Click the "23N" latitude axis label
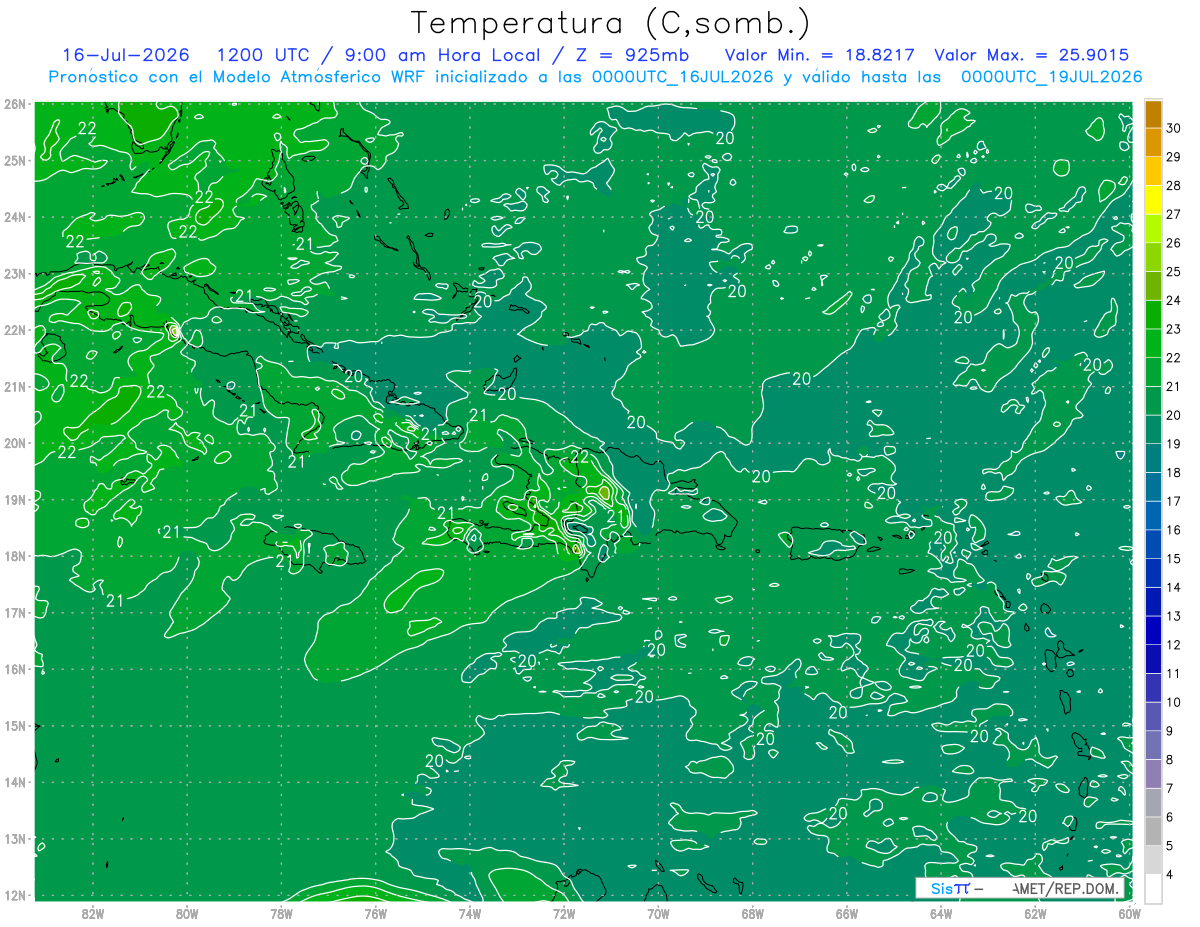The height and width of the screenshot is (927, 1200). point(15,273)
